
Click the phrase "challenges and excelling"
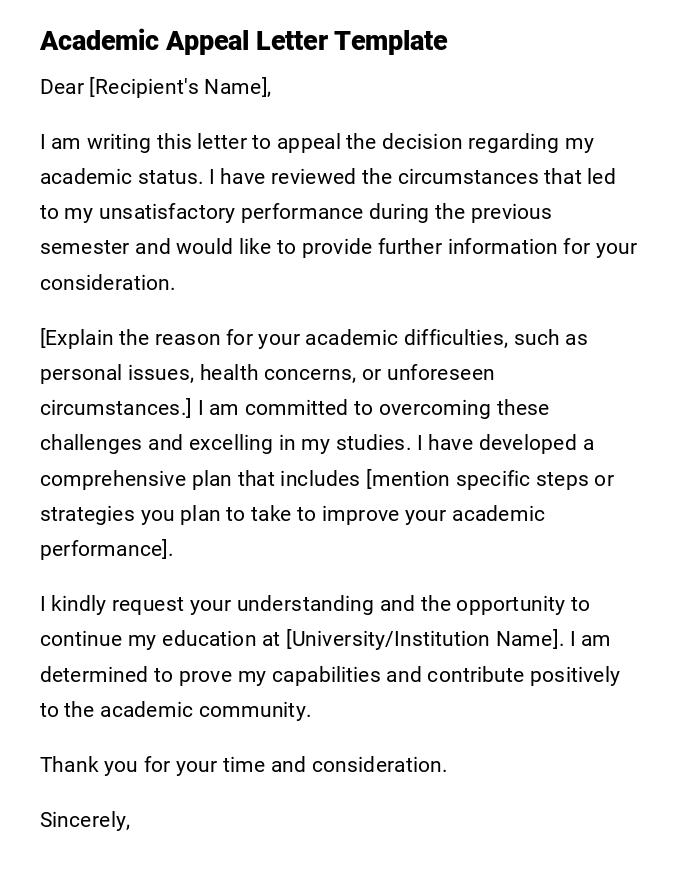155,443
